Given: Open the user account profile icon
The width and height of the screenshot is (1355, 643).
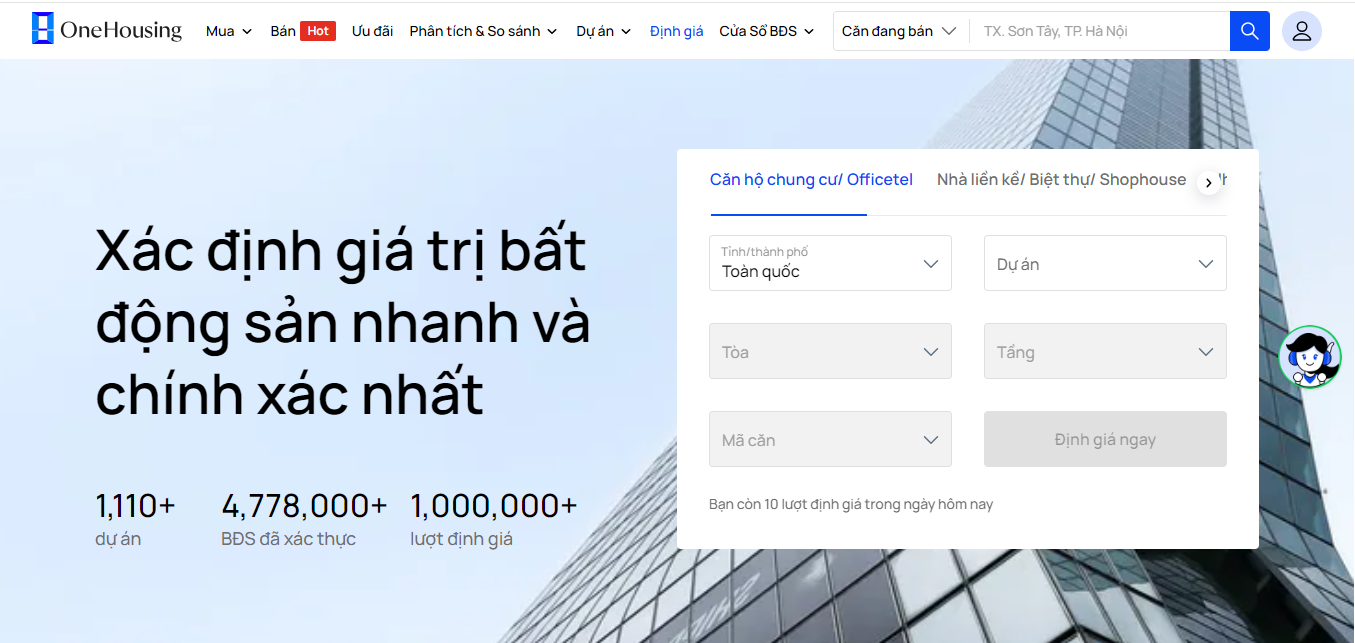Looking at the screenshot, I should pyautogui.click(x=1301, y=31).
